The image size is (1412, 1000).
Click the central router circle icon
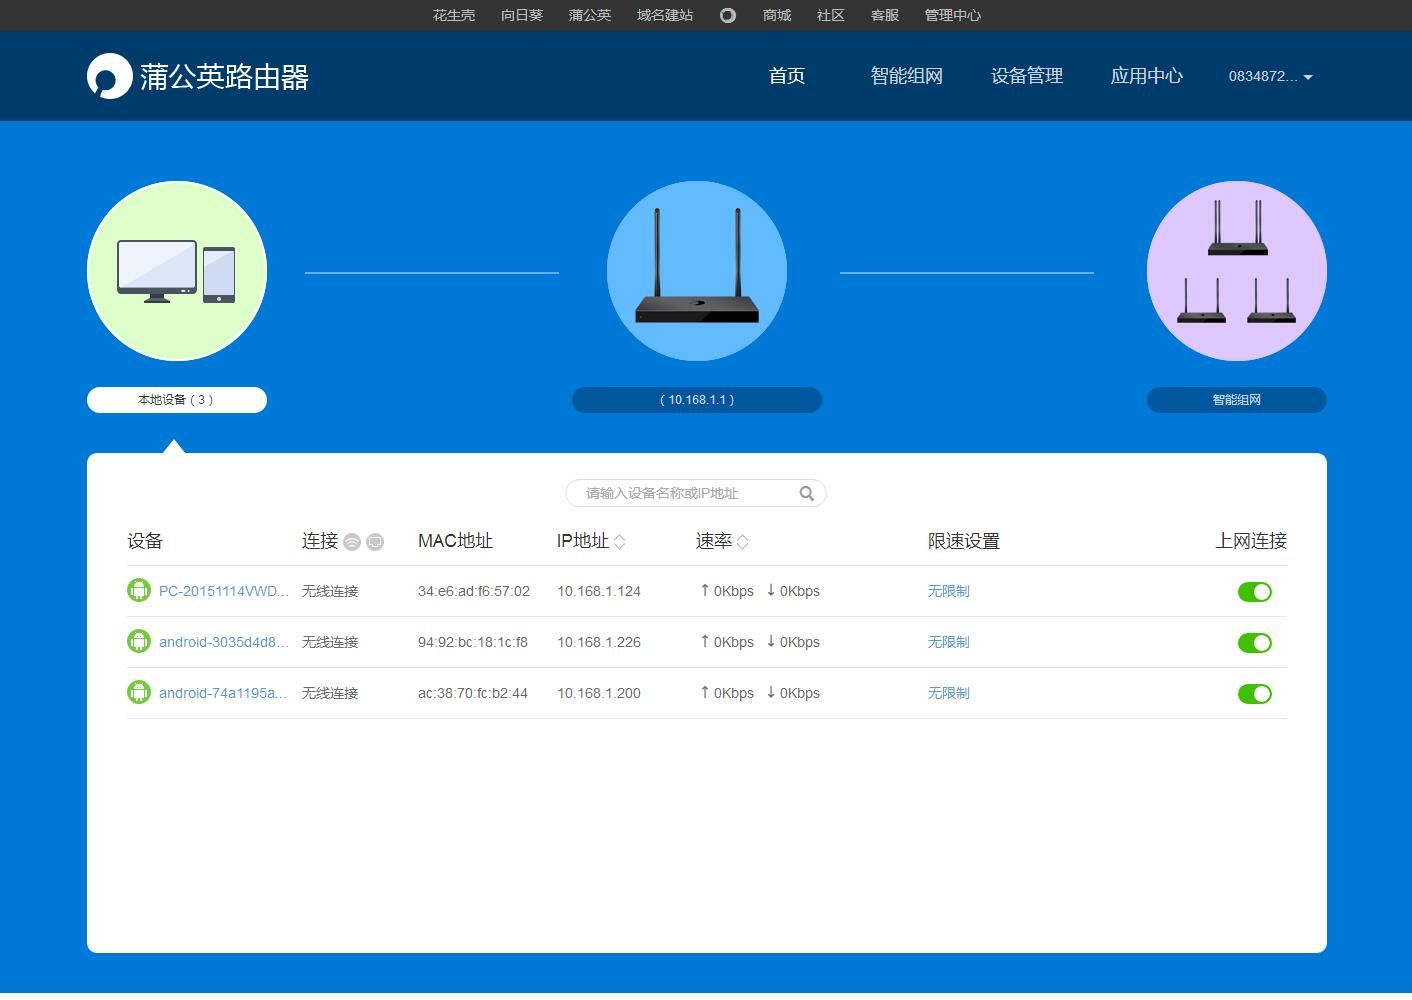pyautogui.click(x=697, y=271)
